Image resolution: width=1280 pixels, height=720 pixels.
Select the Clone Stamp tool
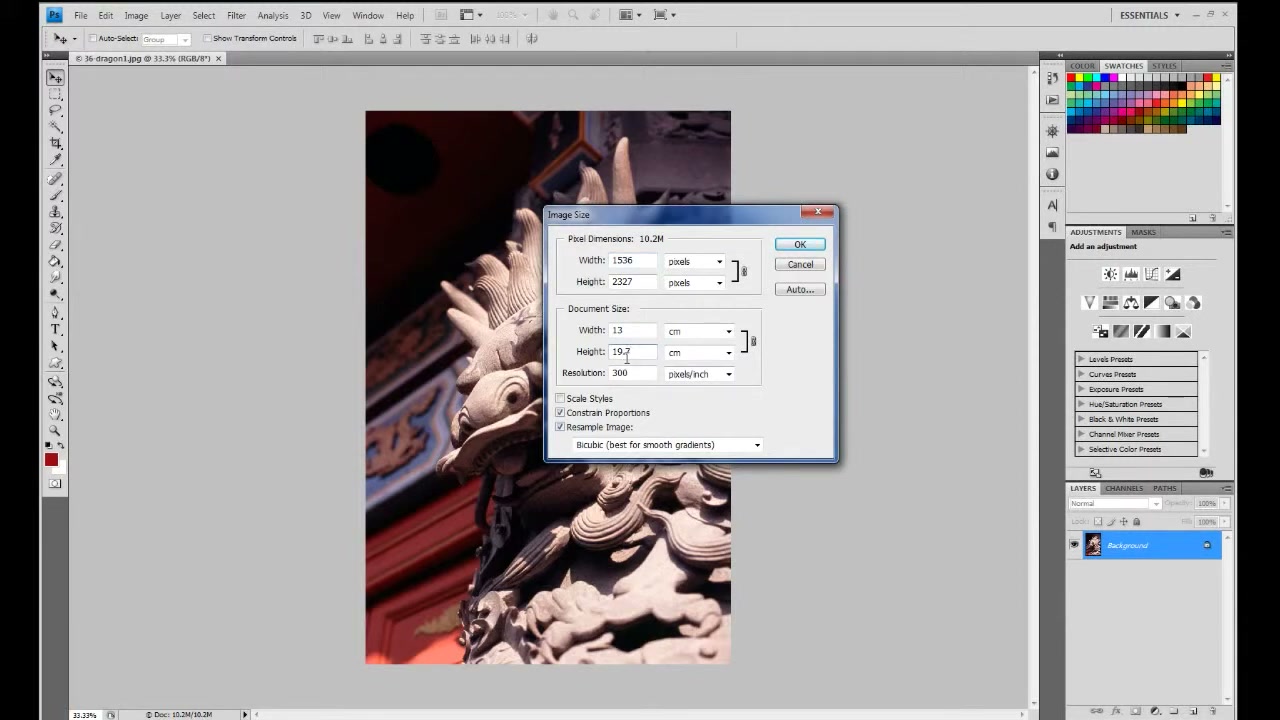pyautogui.click(x=55, y=213)
